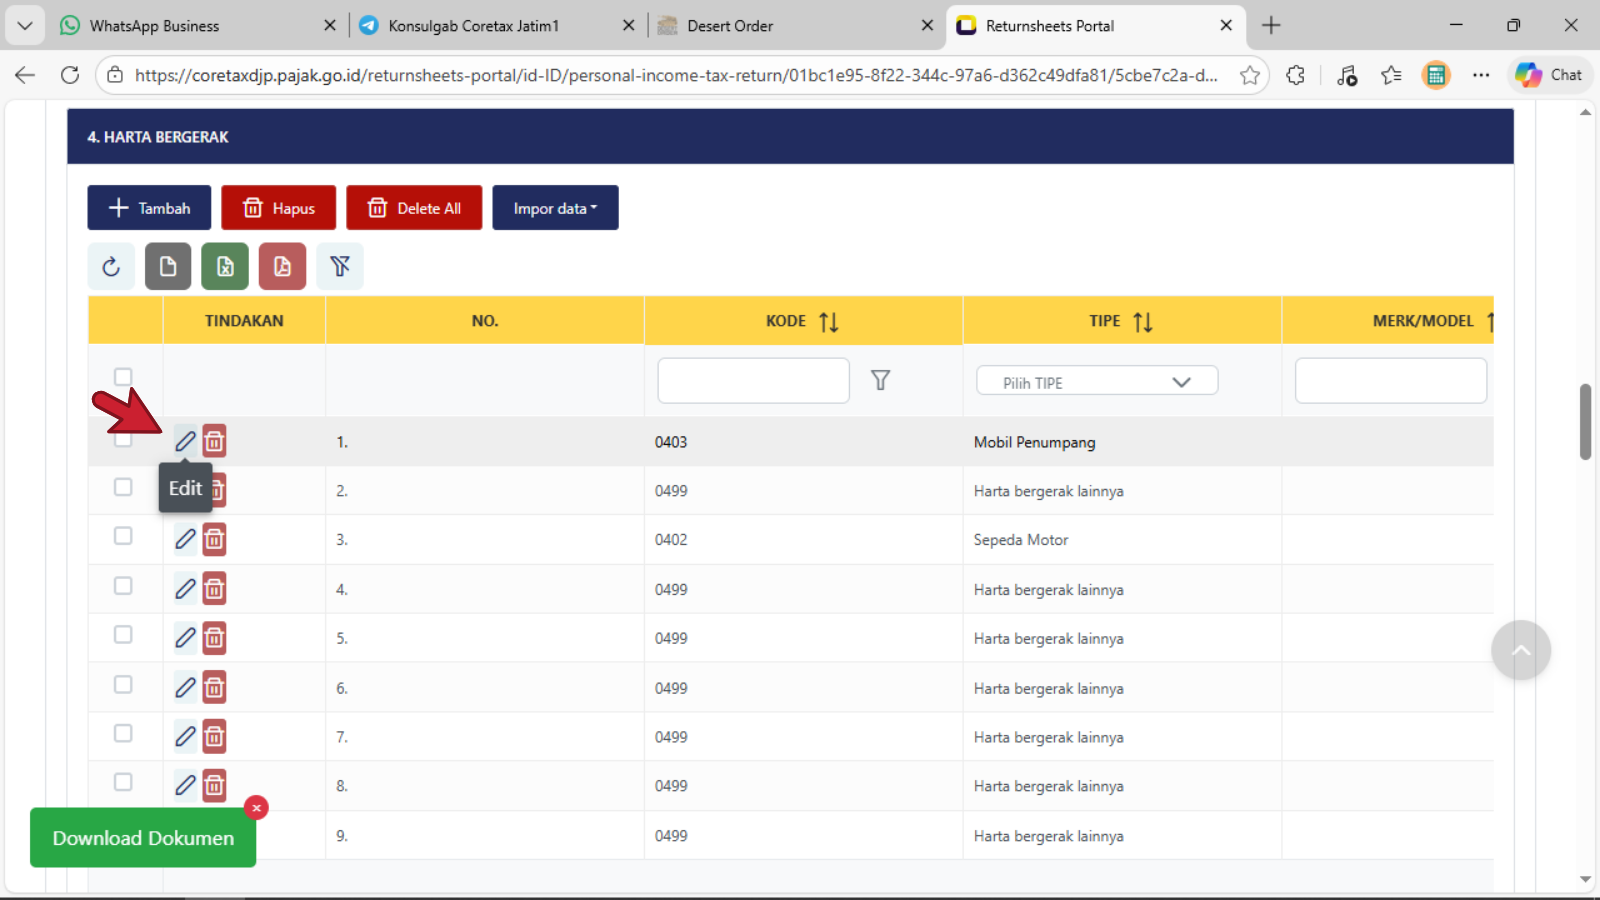Click the grey document export icon
The height and width of the screenshot is (900, 1600).
coord(168,266)
